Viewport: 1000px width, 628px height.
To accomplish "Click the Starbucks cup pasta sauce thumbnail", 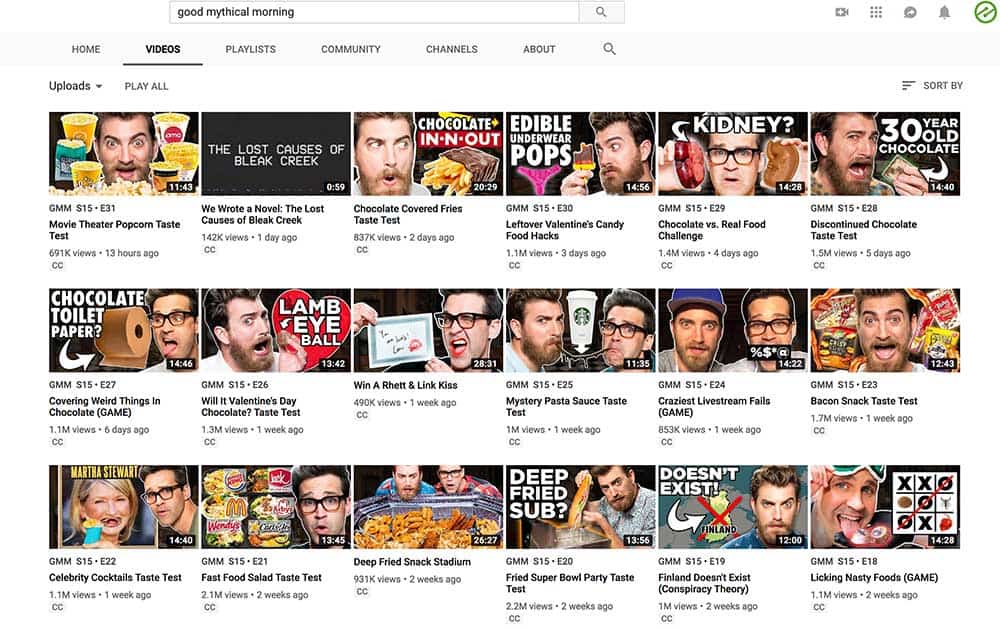I will tap(580, 330).
